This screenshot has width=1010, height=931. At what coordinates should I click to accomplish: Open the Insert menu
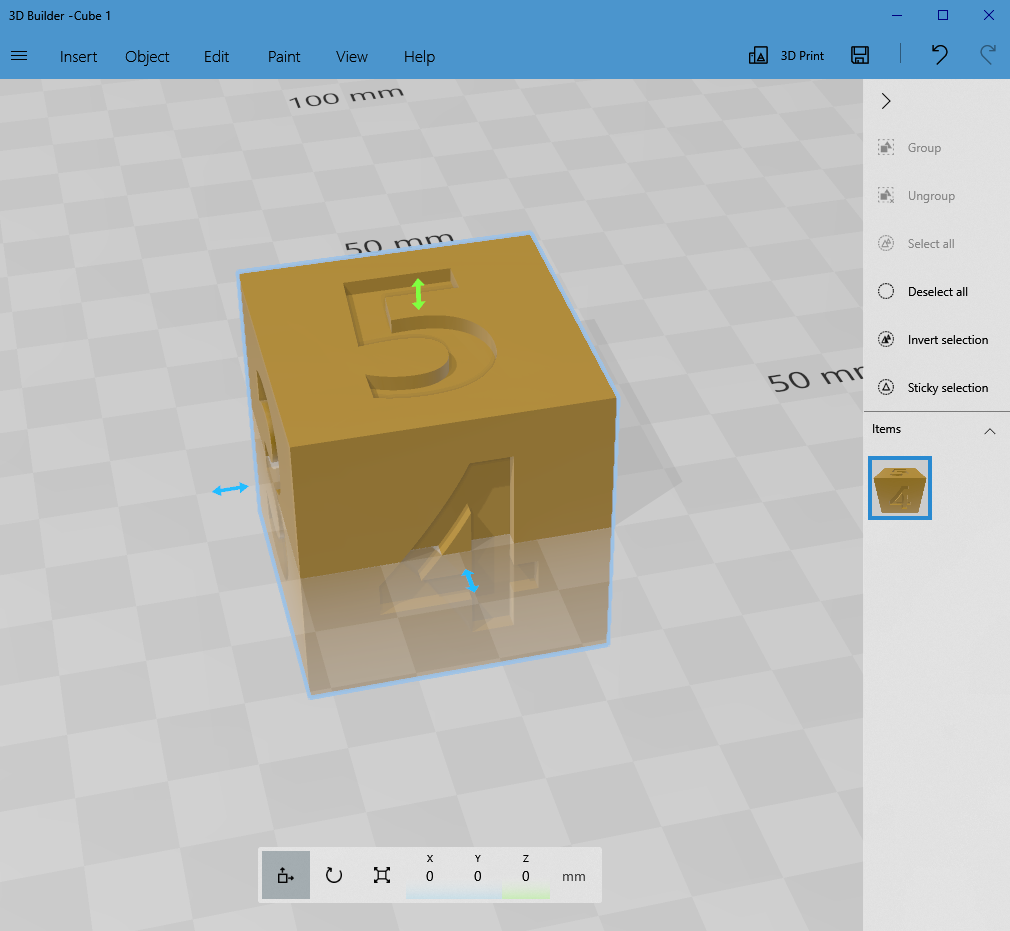point(78,57)
